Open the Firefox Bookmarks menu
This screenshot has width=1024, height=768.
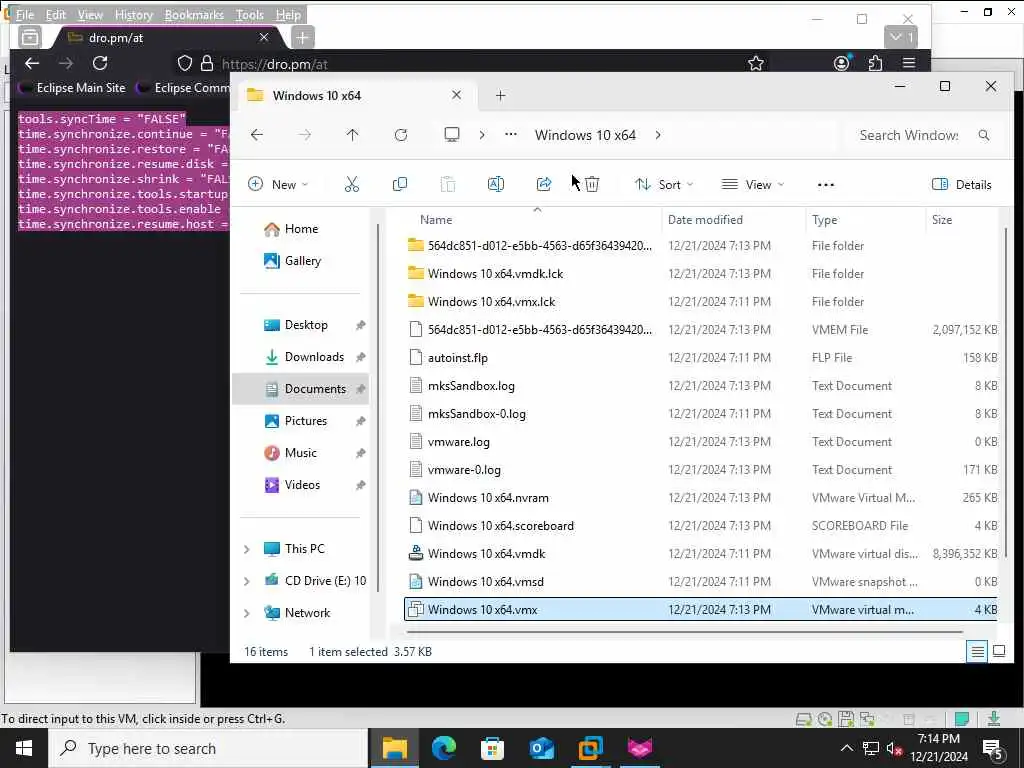point(194,14)
